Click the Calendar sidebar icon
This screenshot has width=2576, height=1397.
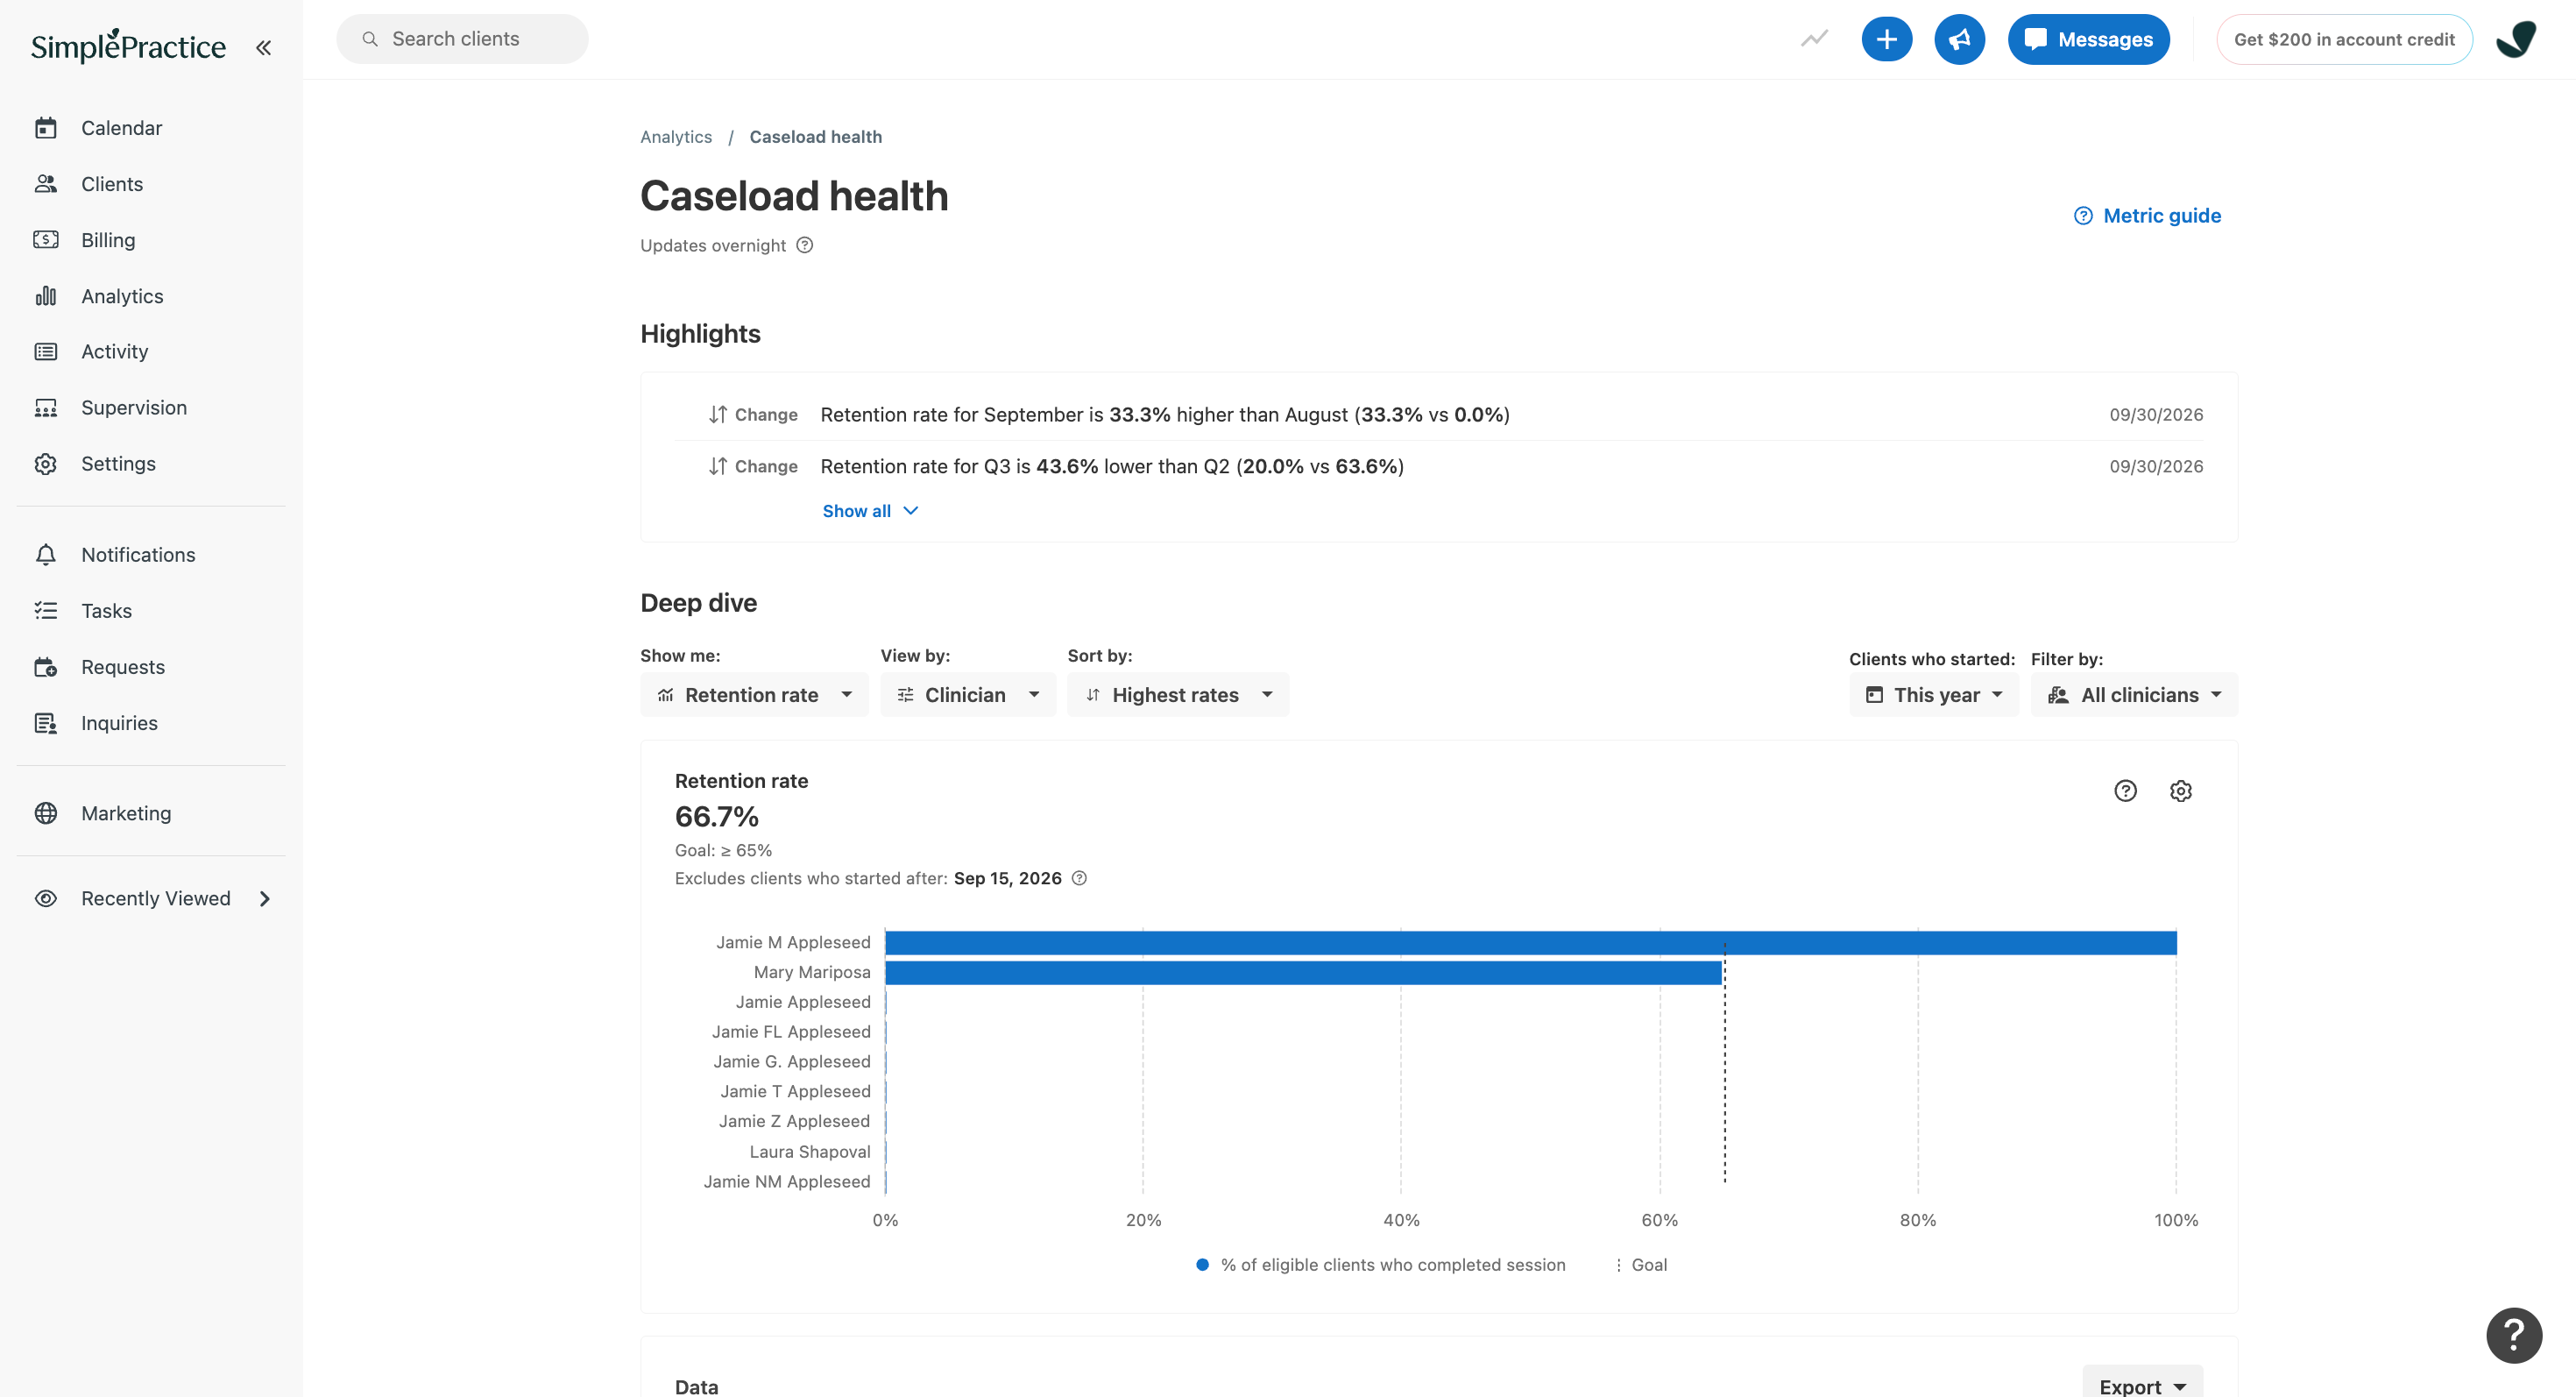[x=46, y=128]
